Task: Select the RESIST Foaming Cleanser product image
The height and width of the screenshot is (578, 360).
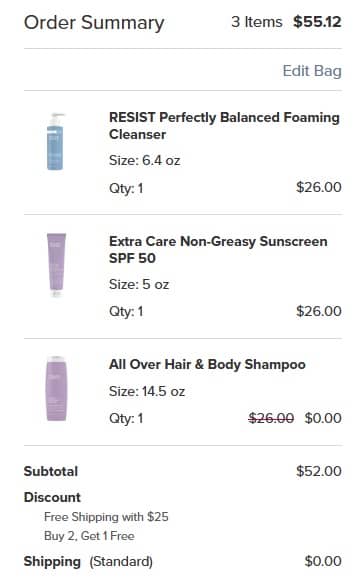Action: (x=55, y=142)
